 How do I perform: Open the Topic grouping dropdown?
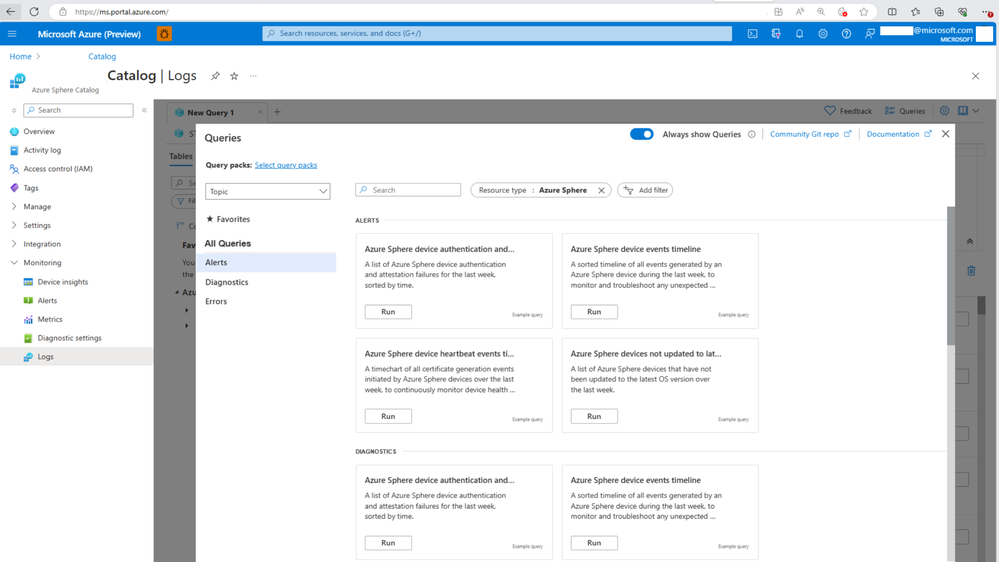tap(268, 191)
